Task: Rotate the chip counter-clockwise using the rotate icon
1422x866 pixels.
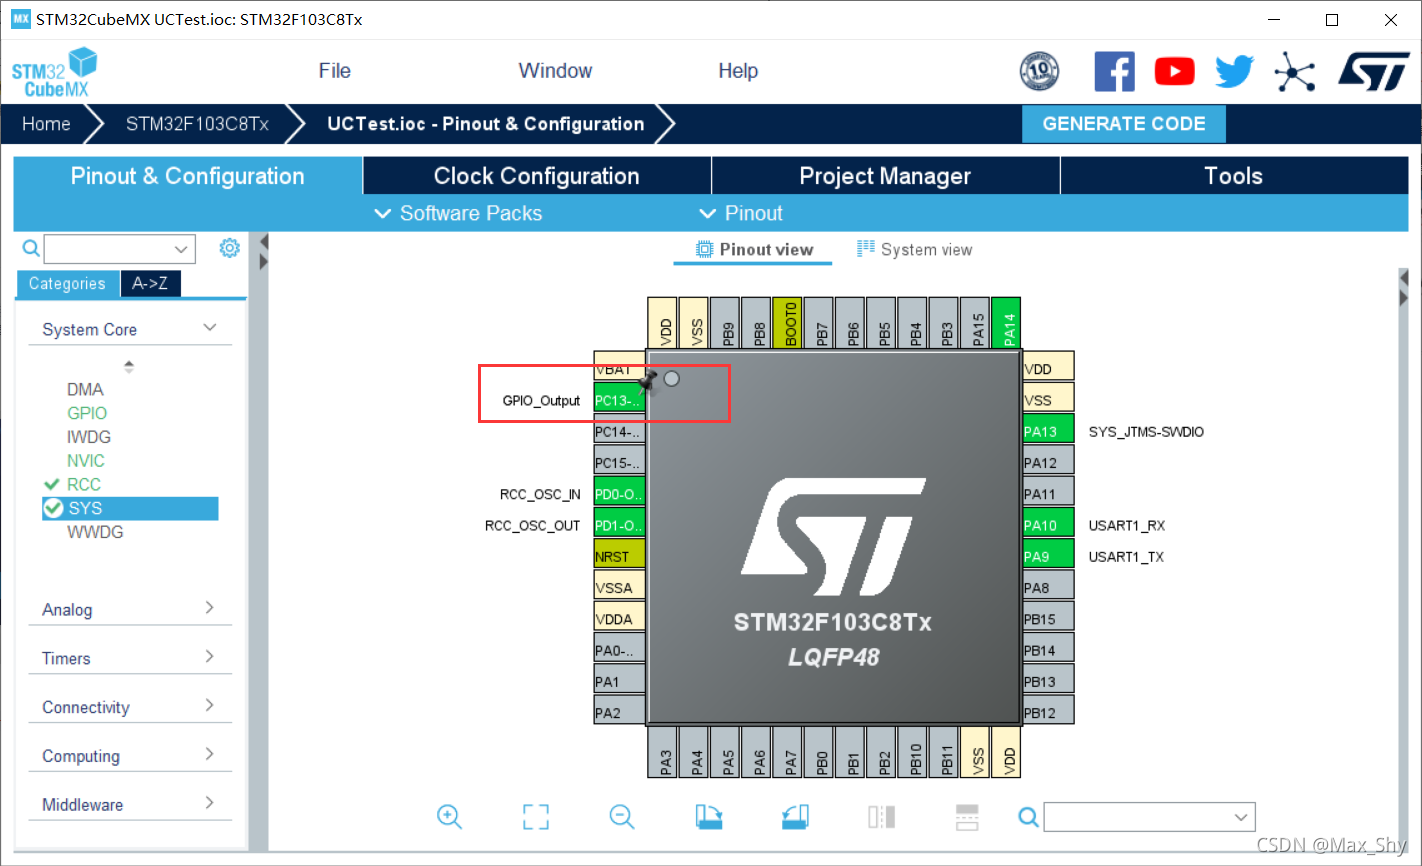Action: pyautogui.click(x=795, y=817)
